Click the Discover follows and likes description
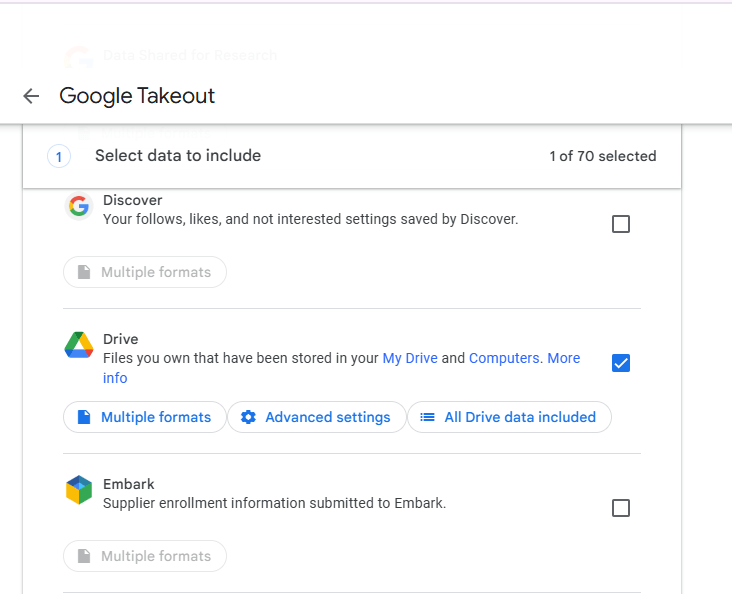 coord(310,219)
